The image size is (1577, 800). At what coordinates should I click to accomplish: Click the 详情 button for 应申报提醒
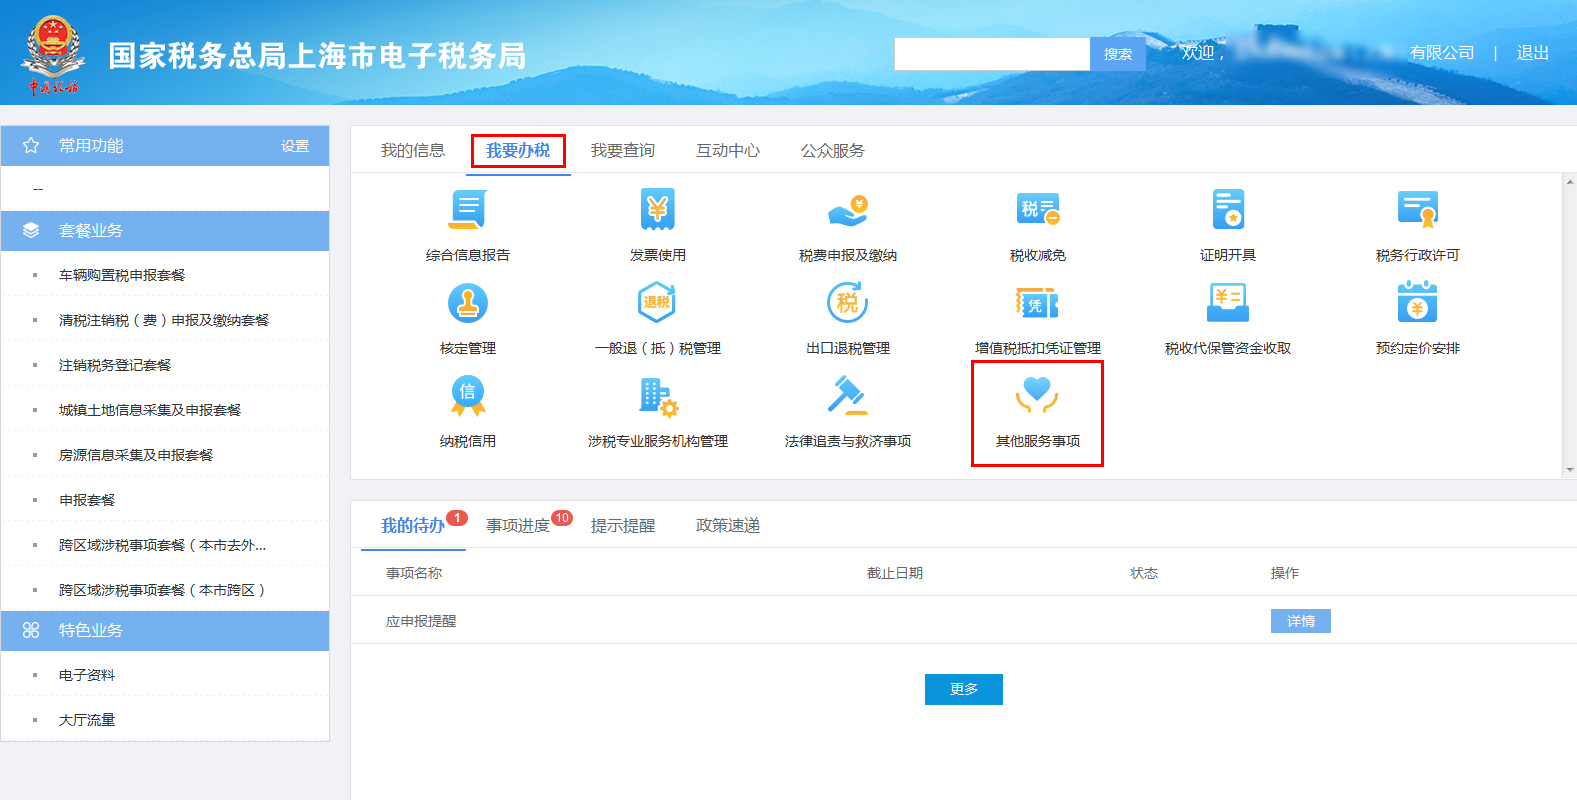[x=1300, y=622]
